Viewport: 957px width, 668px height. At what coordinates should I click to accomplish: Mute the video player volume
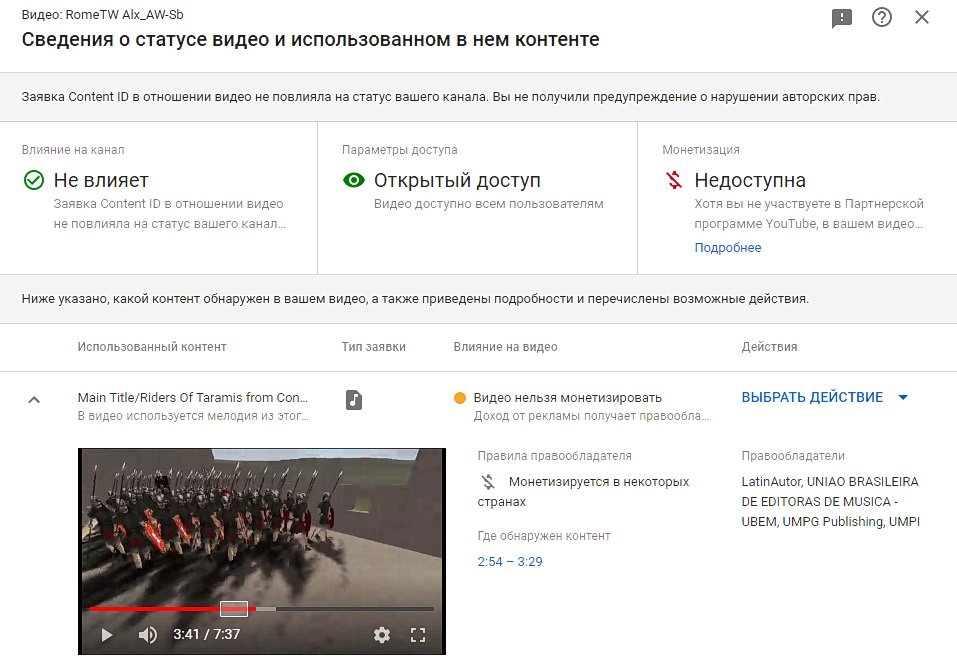(x=147, y=635)
